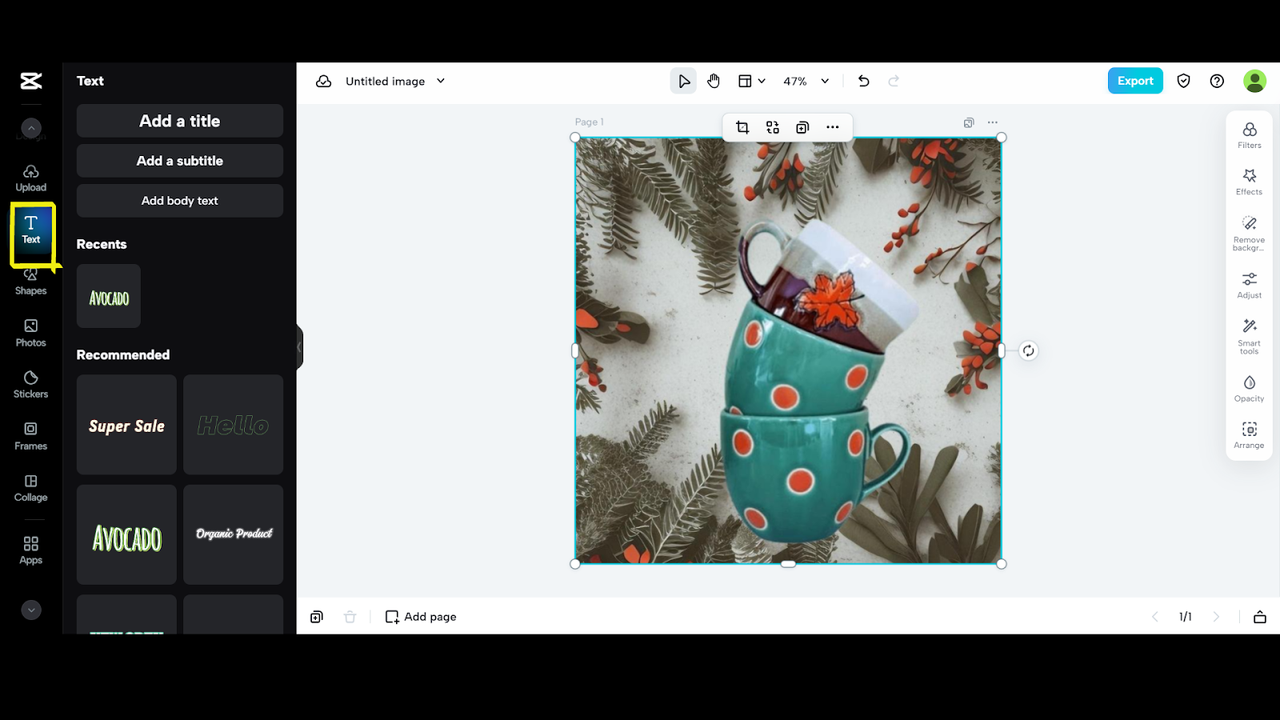The width and height of the screenshot is (1280, 720).
Task: Open the Apps panel
Action: 31,550
